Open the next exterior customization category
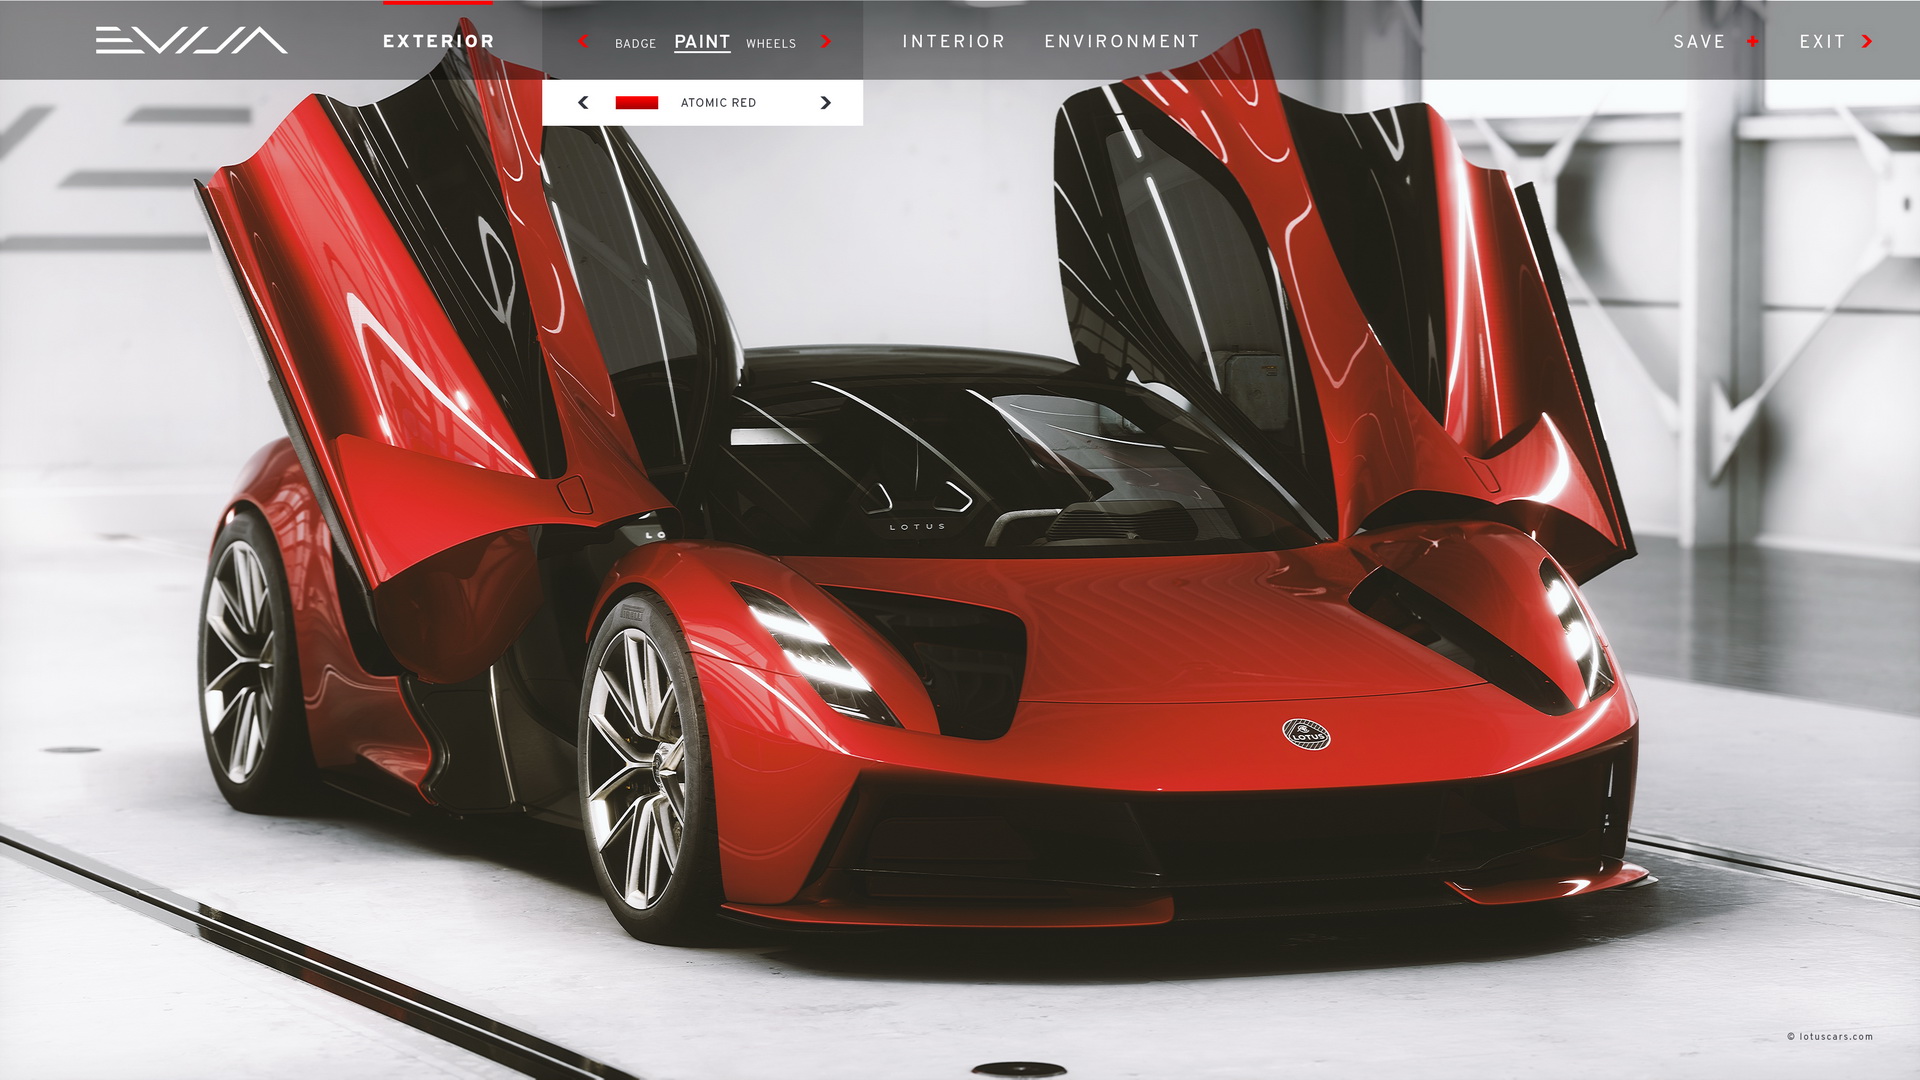This screenshot has width=1920, height=1080. pos(825,43)
